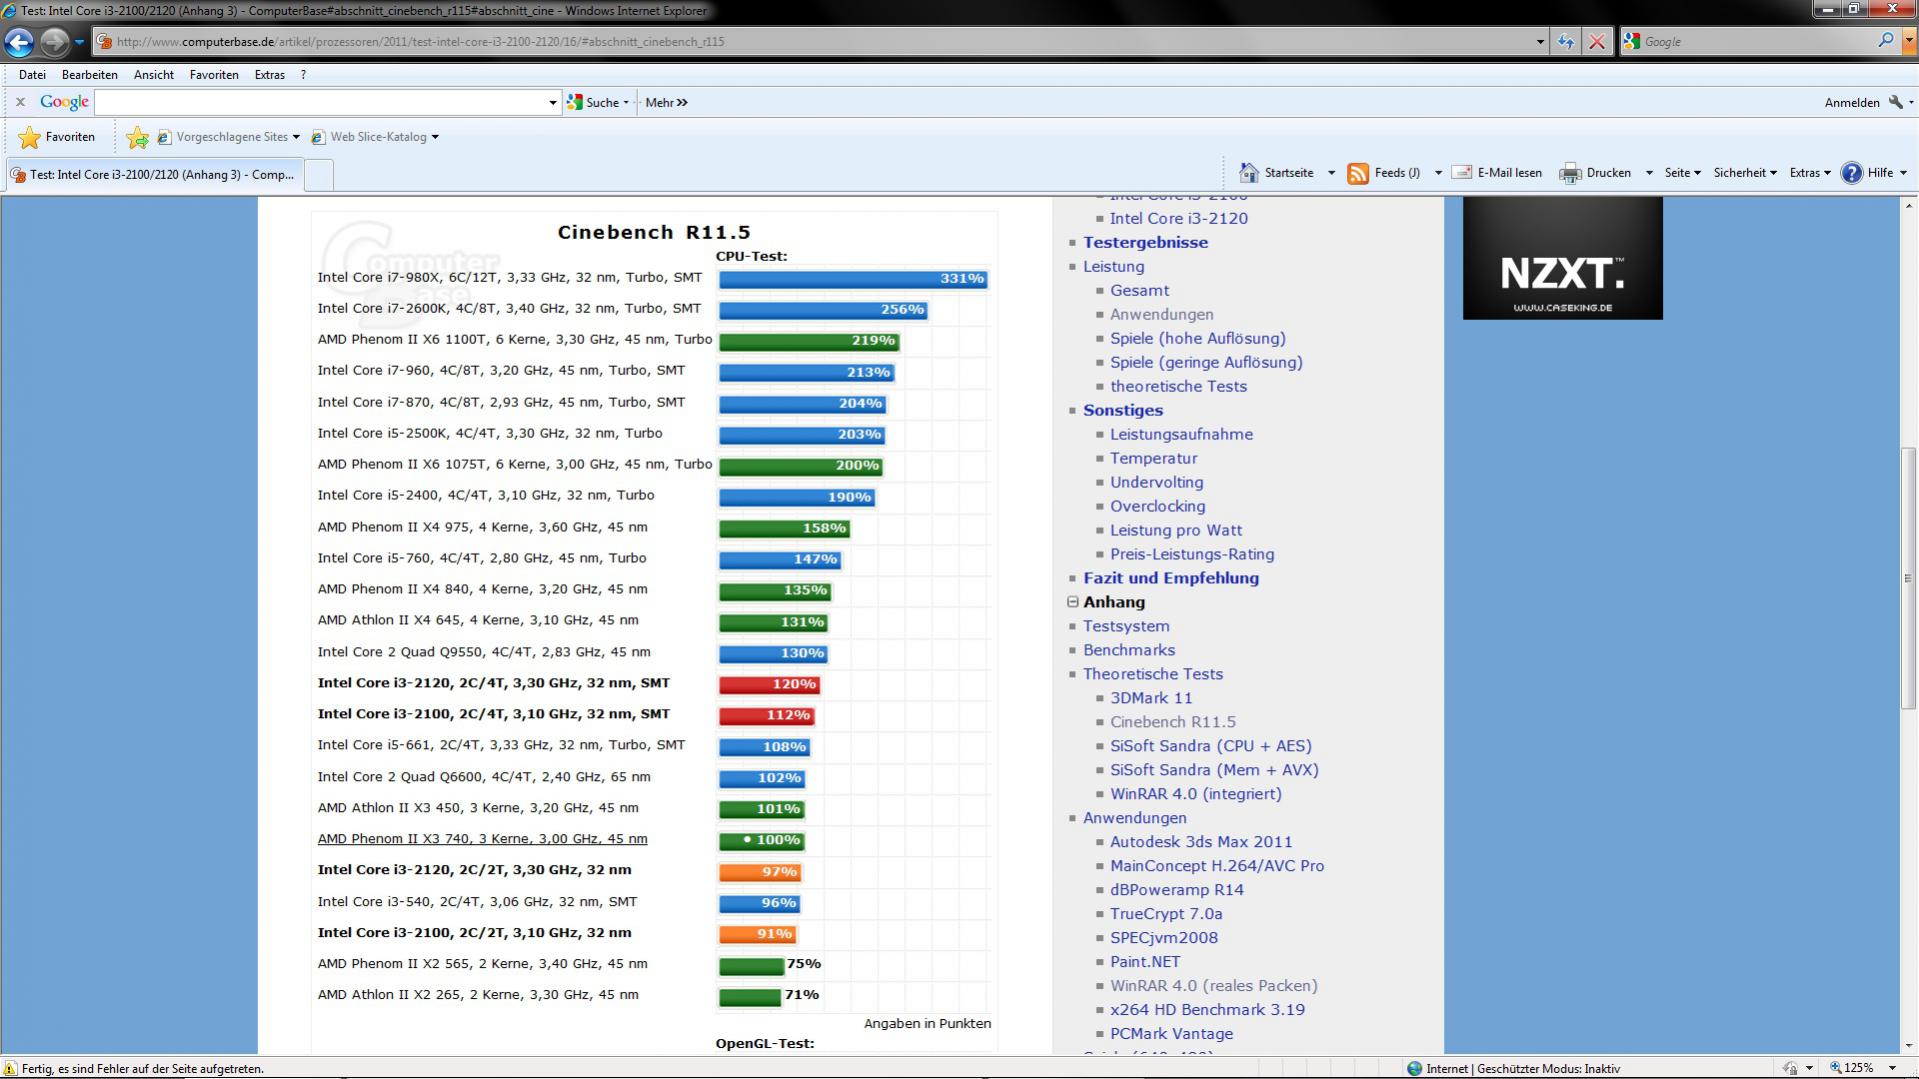1919x1079 pixels.
Task: Click the Startseite home icon
Action: pos(1249,173)
